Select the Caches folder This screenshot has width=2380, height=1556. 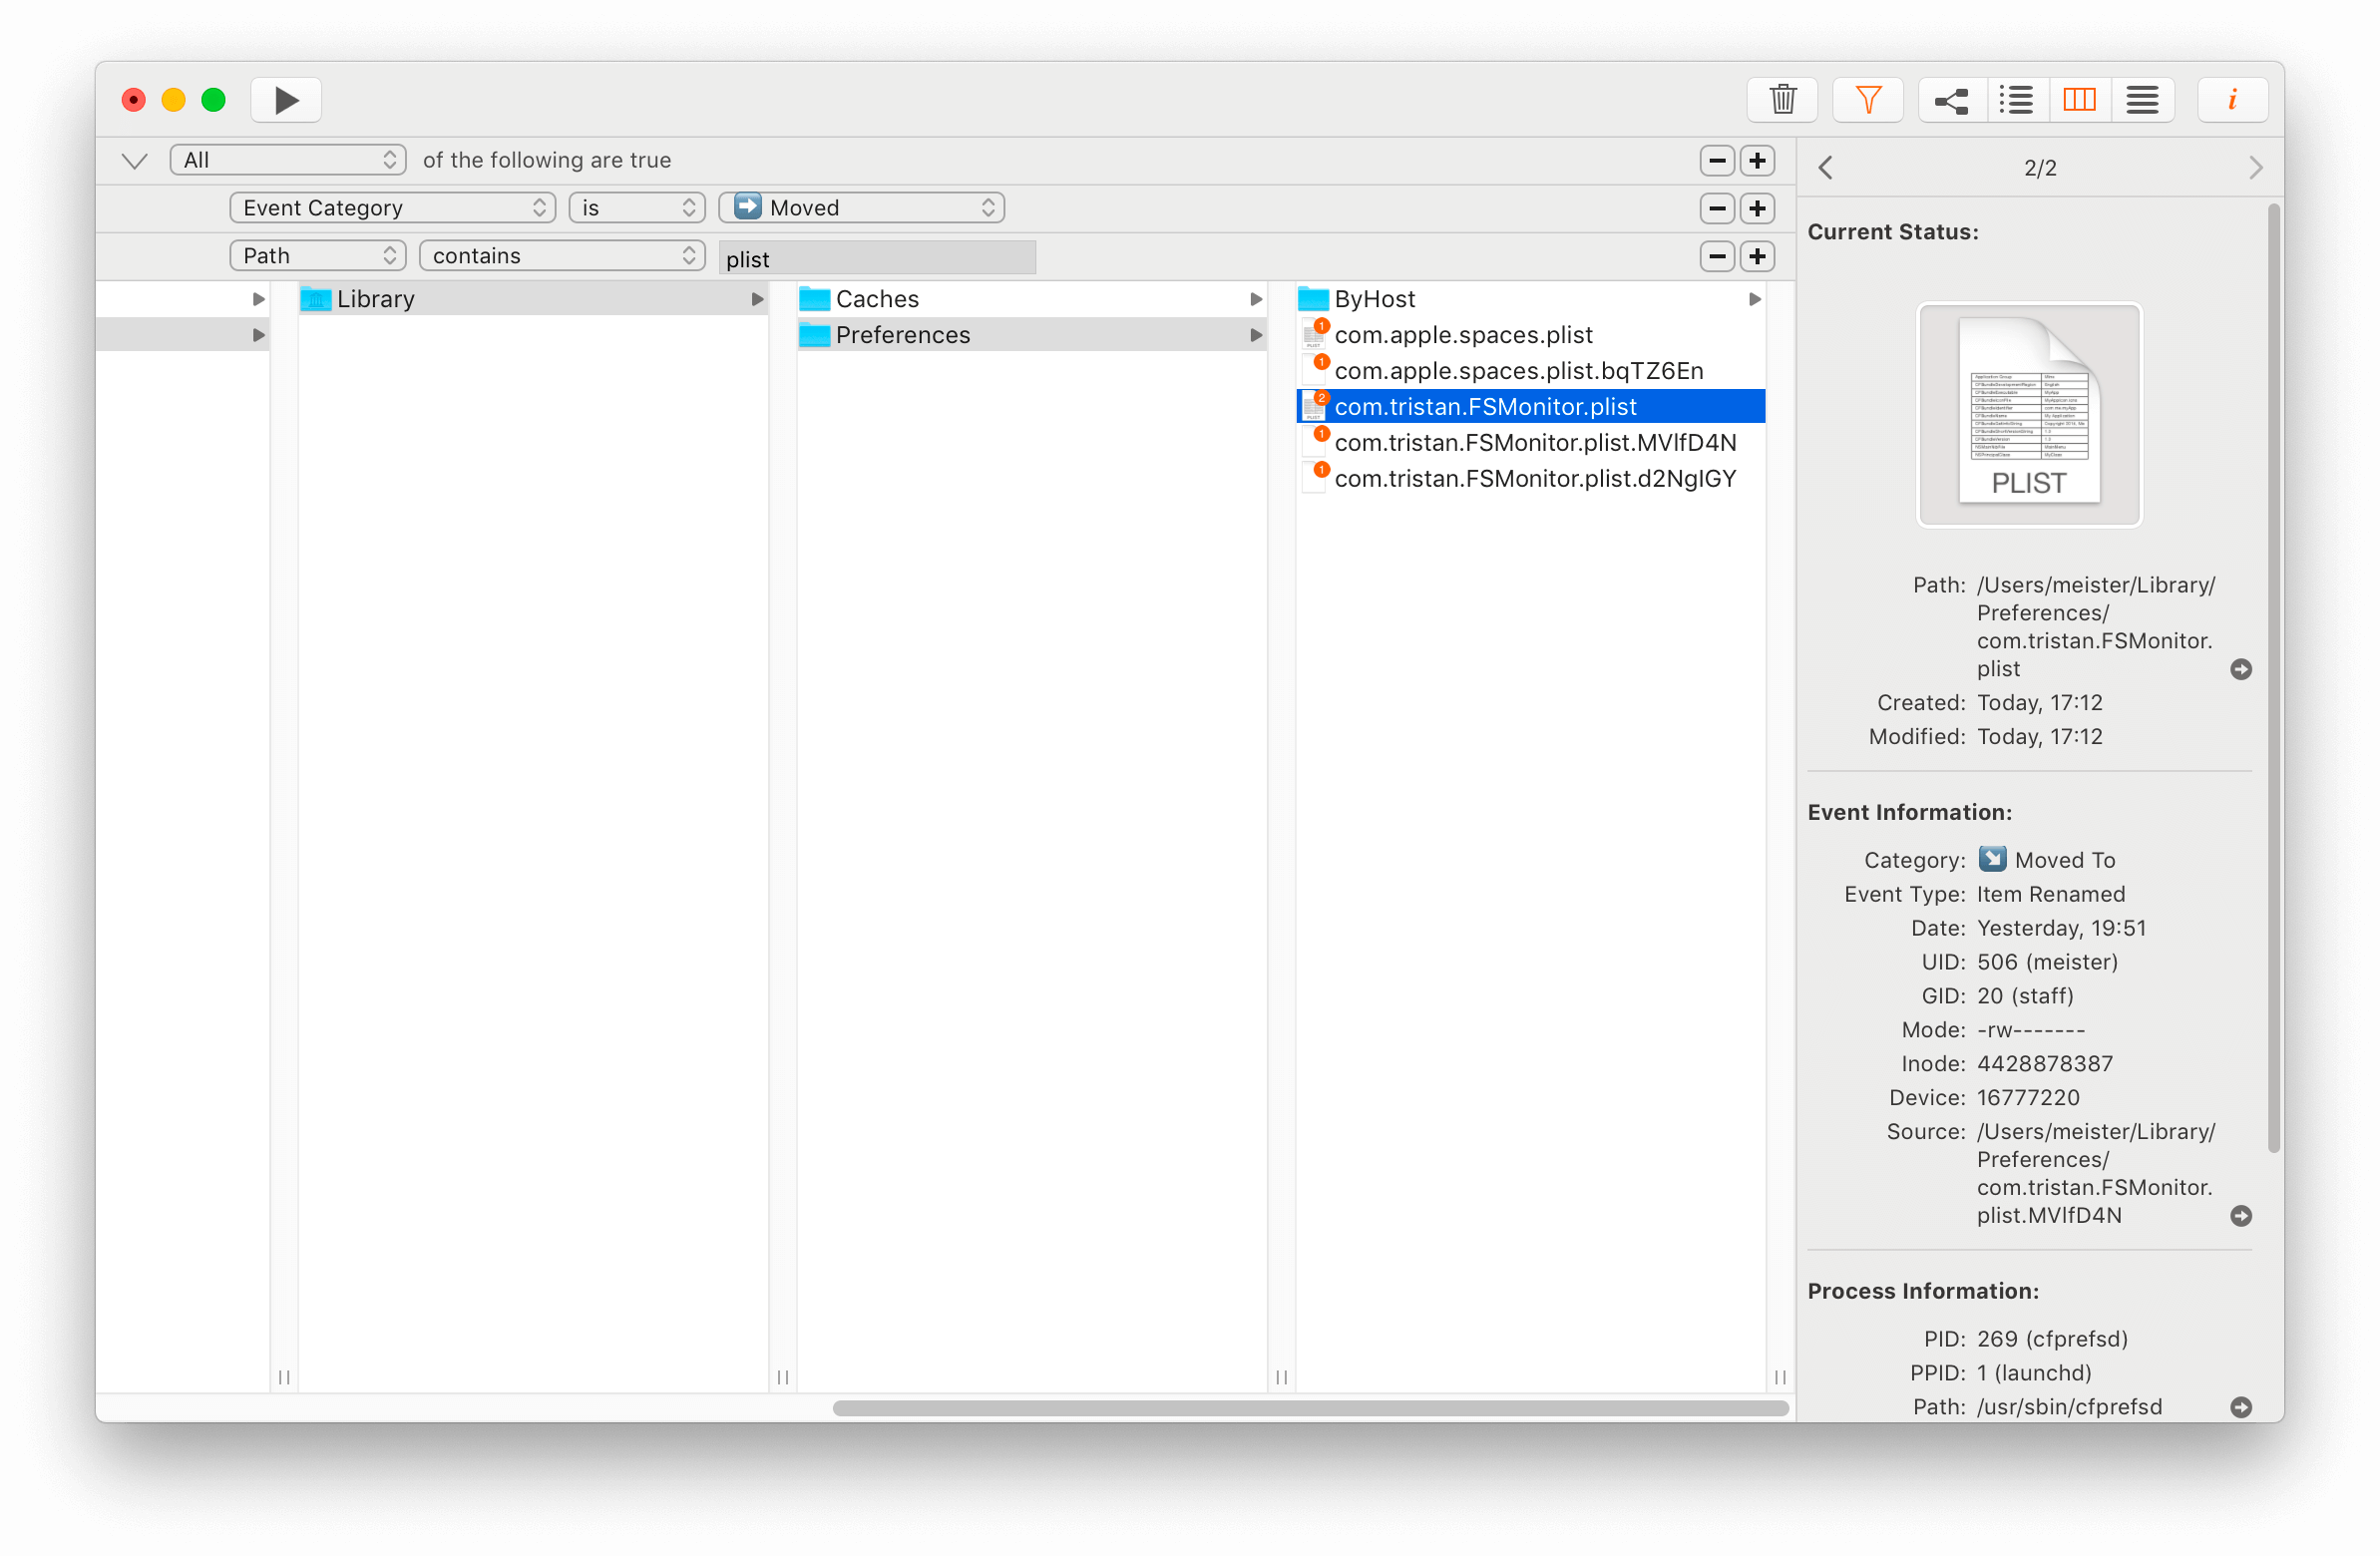point(1031,299)
